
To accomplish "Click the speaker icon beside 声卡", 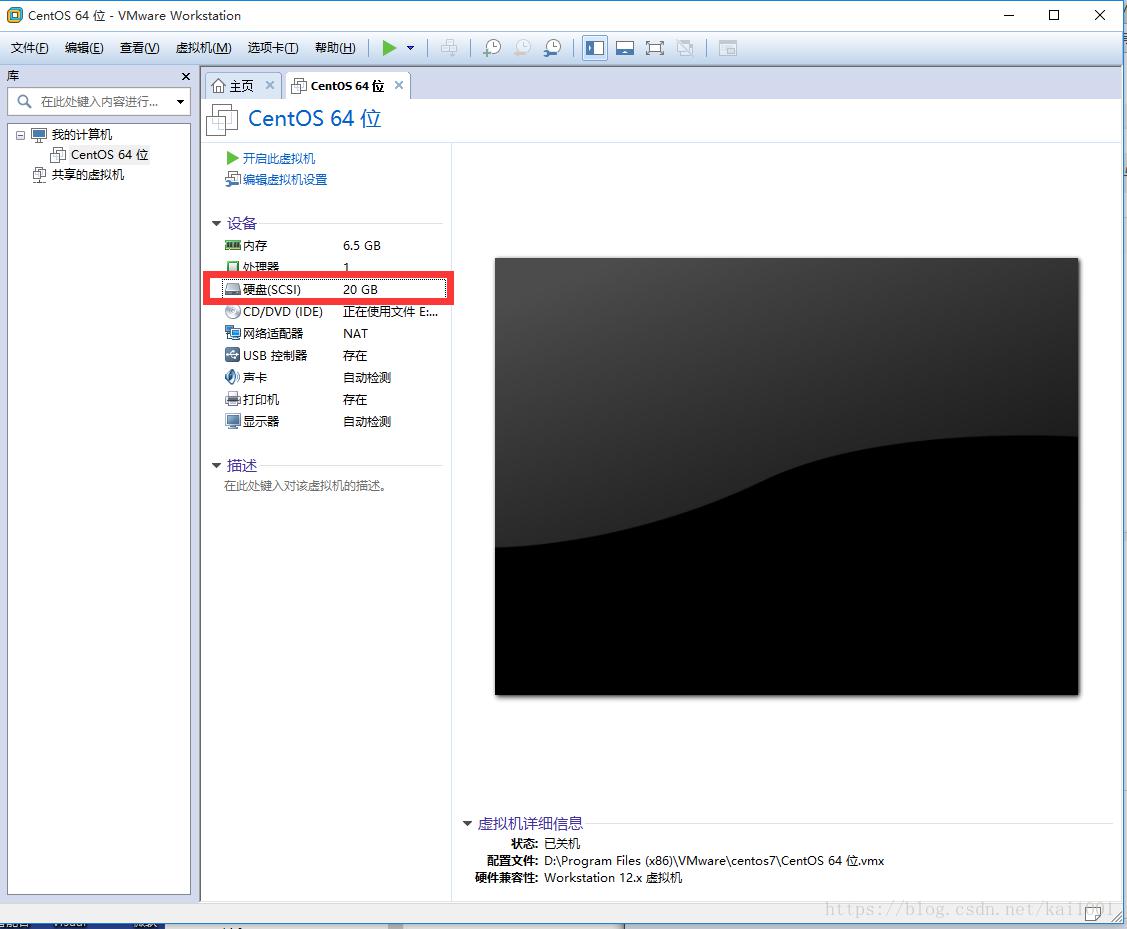I will tap(232, 377).
